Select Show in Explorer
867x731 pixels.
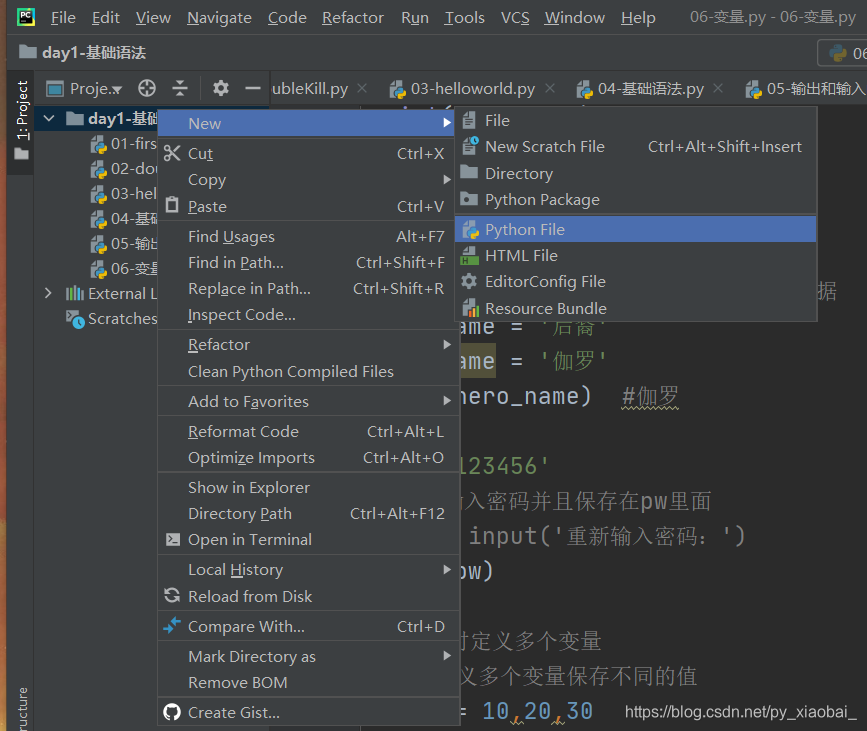[x=309, y=488]
